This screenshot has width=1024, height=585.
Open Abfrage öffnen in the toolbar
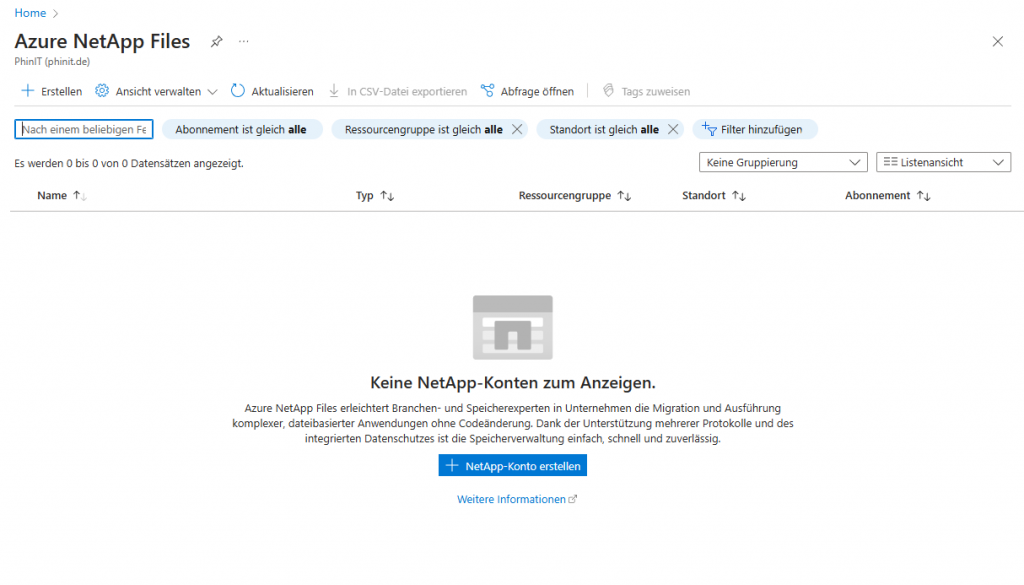pyautogui.click(x=527, y=90)
